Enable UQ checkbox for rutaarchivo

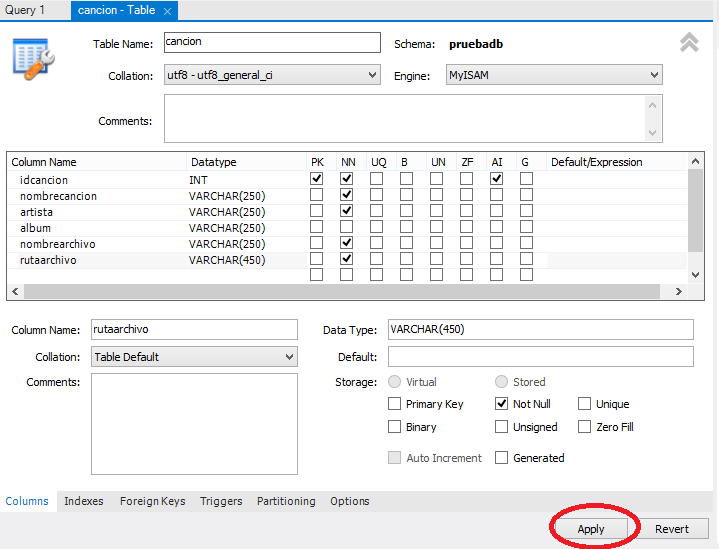click(x=376, y=259)
